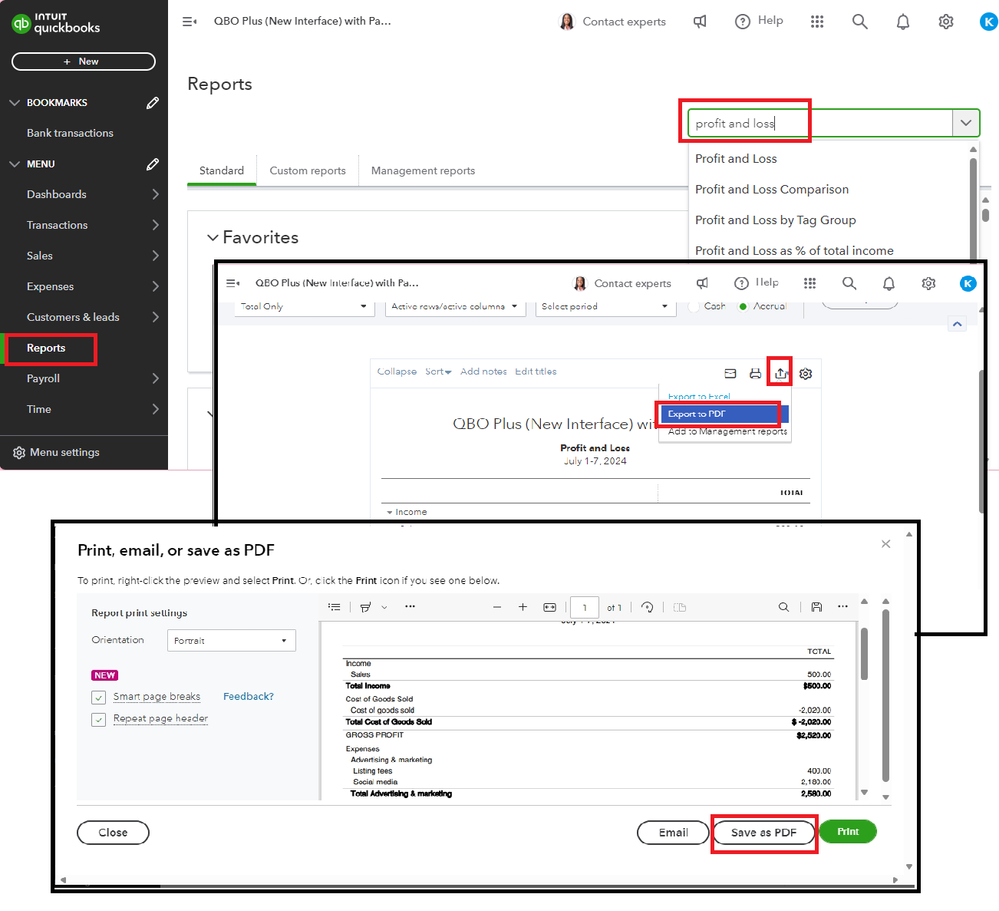Open the settings gear in the main Reports header

click(x=945, y=22)
